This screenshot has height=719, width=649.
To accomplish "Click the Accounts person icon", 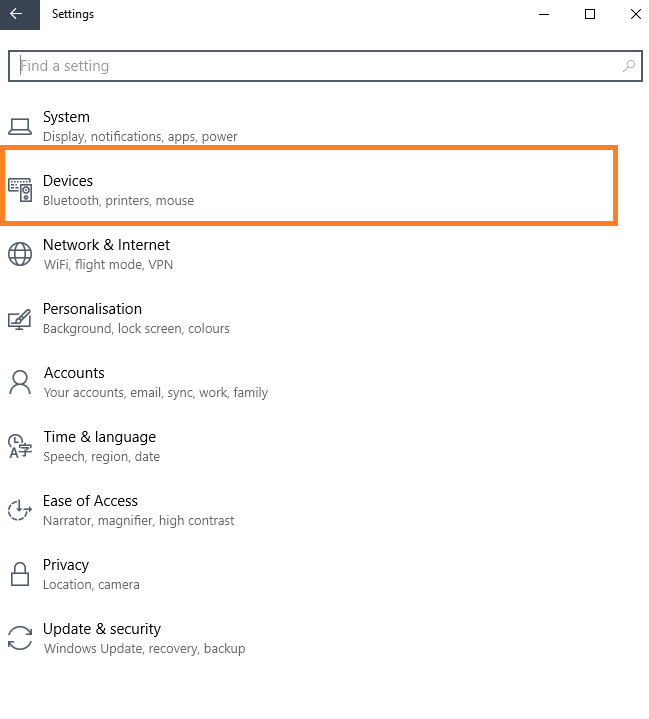I will [x=20, y=382].
